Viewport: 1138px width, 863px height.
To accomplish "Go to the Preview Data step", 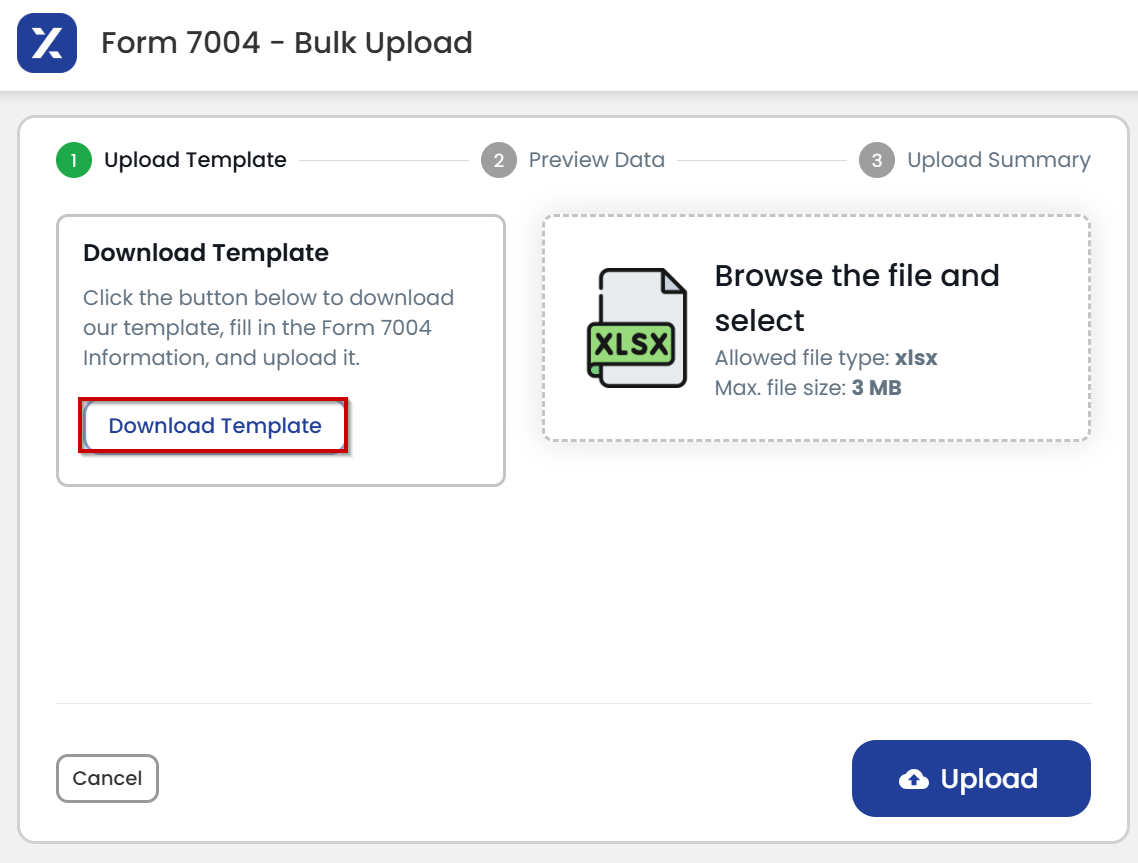I will tap(597, 160).
